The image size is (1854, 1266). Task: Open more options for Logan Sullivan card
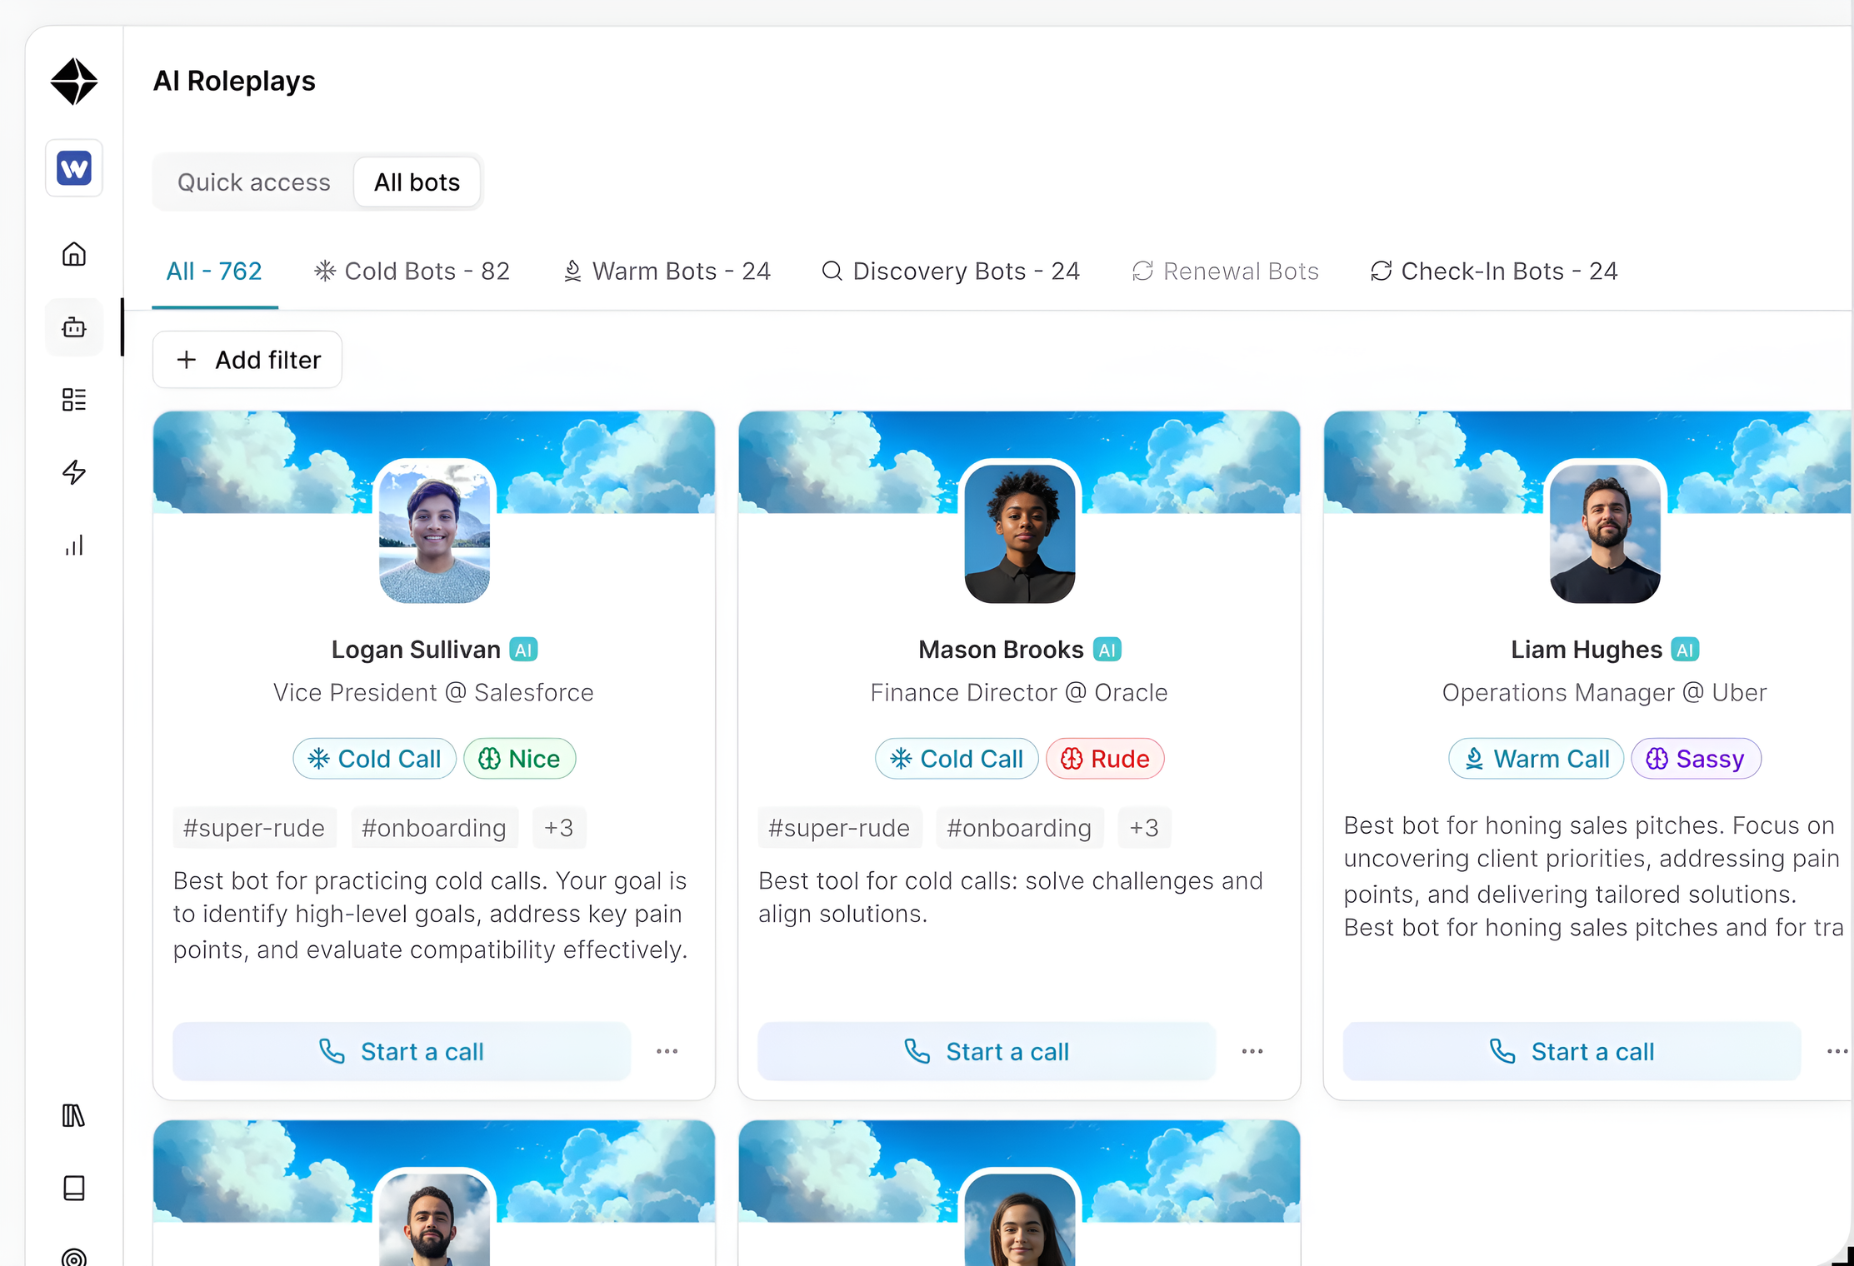tap(667, 1051)
